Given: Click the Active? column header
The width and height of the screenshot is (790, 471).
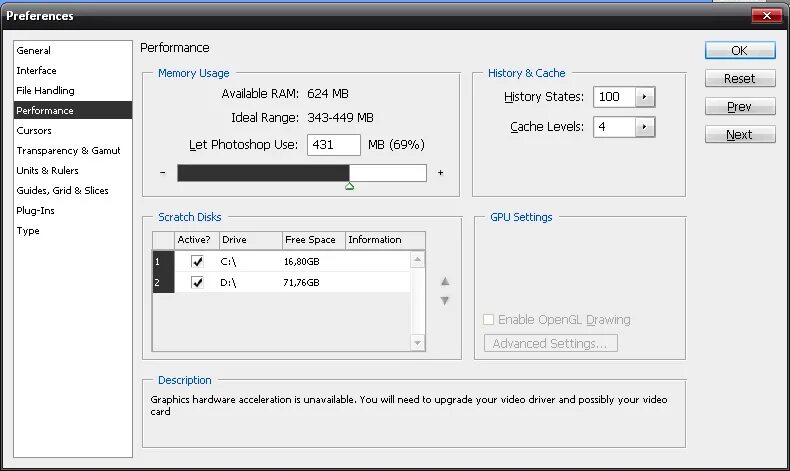Looking at the screenshot, I should click(197, 240).
